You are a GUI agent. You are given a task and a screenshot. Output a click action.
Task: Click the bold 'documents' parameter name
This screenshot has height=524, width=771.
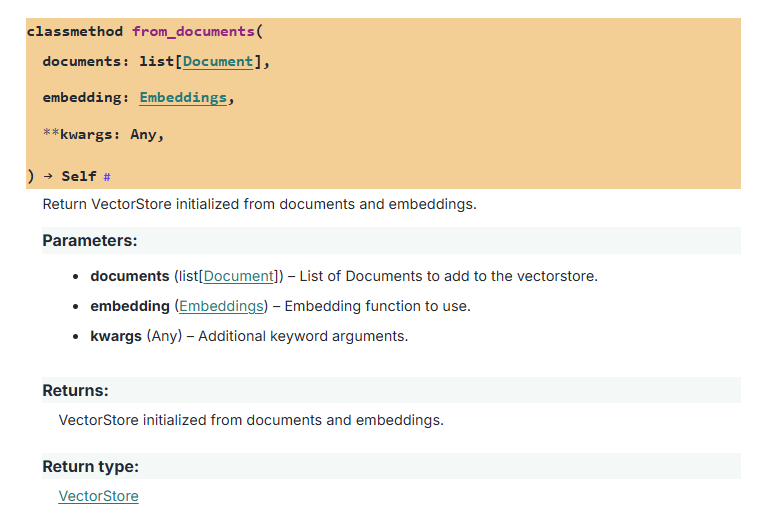[130, 276]
